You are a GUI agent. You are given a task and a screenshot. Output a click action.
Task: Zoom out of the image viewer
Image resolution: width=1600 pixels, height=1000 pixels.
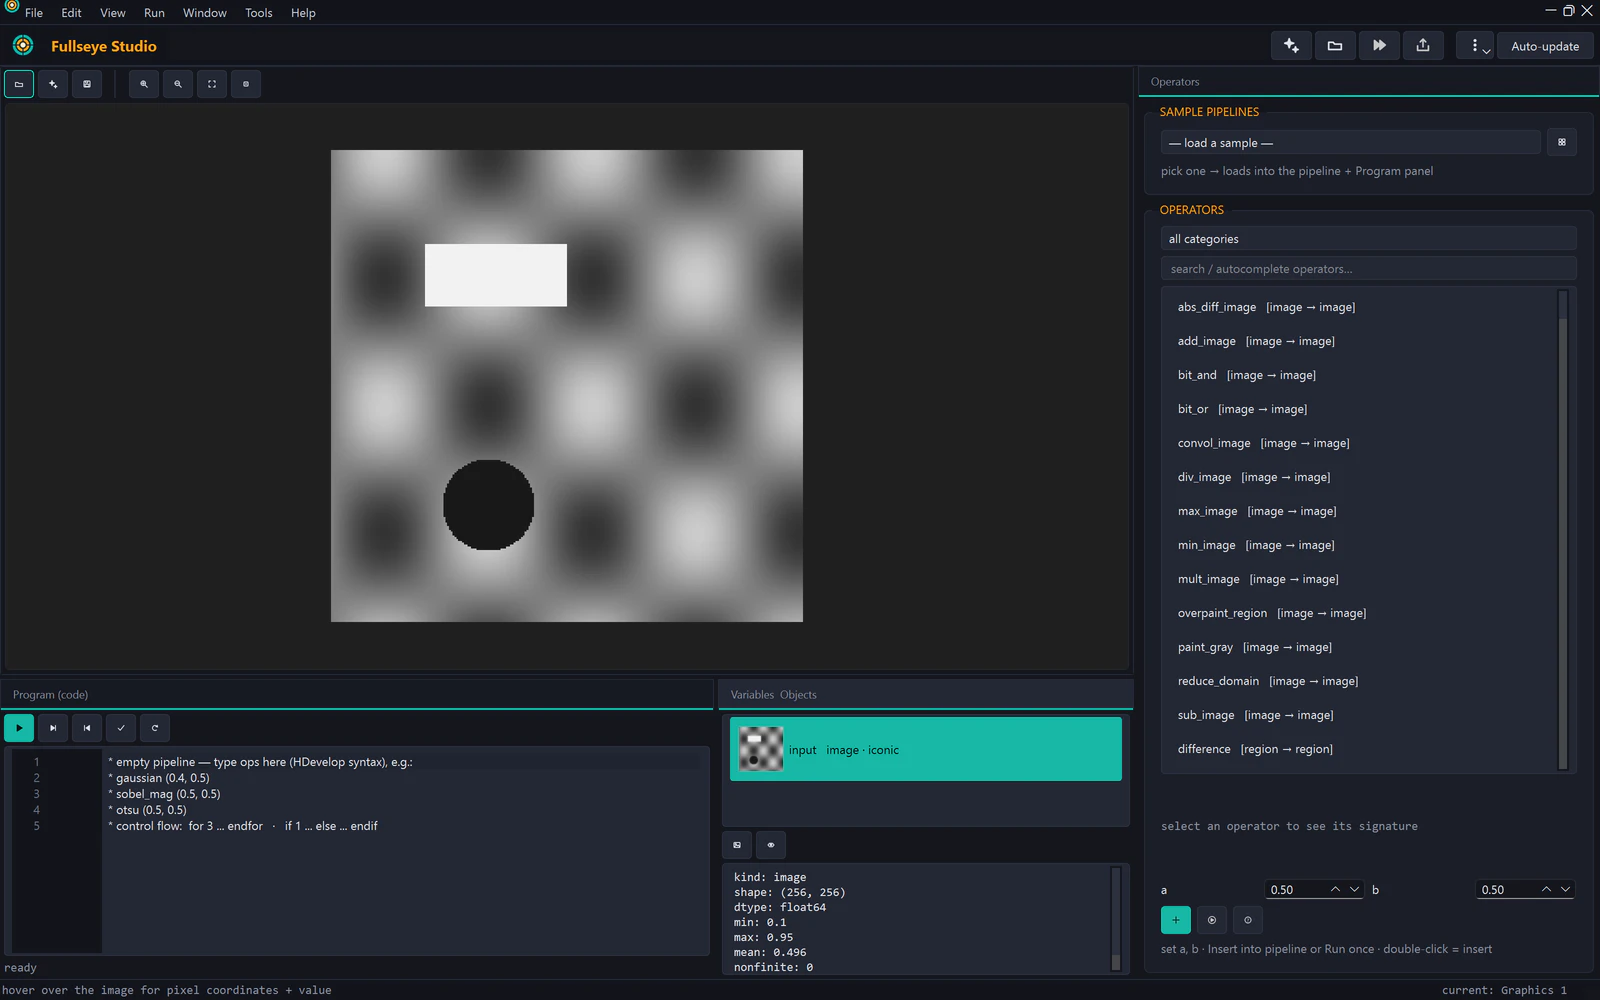tap(178, 84)
